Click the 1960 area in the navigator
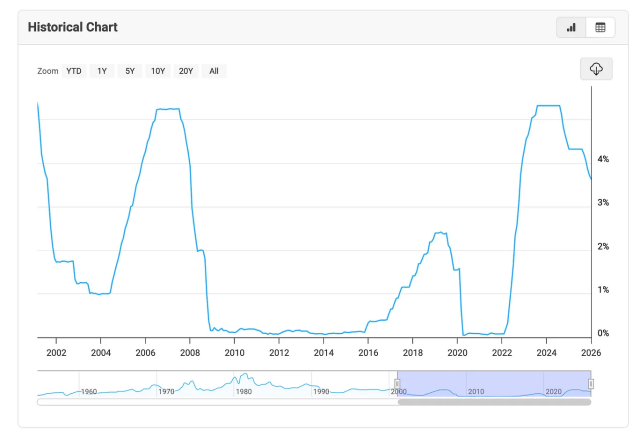Image resolution: width=640 pixels, height=430 pixels. [x=89, y=391]
